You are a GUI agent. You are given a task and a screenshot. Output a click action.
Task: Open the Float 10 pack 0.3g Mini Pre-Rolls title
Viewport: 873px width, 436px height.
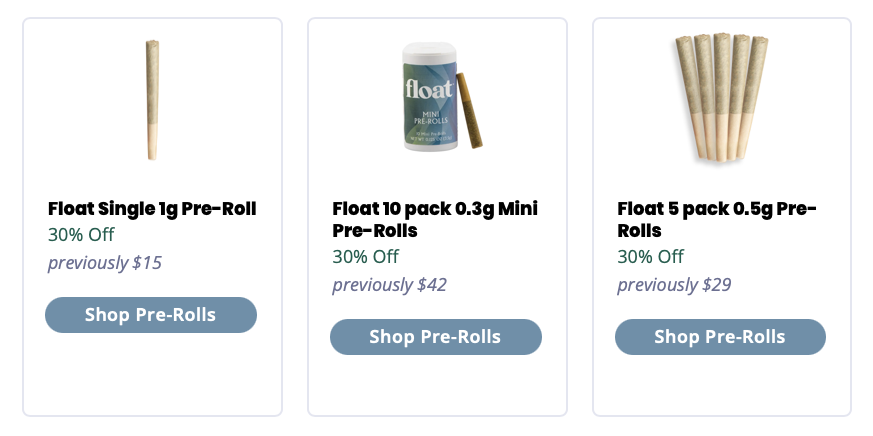435,220
